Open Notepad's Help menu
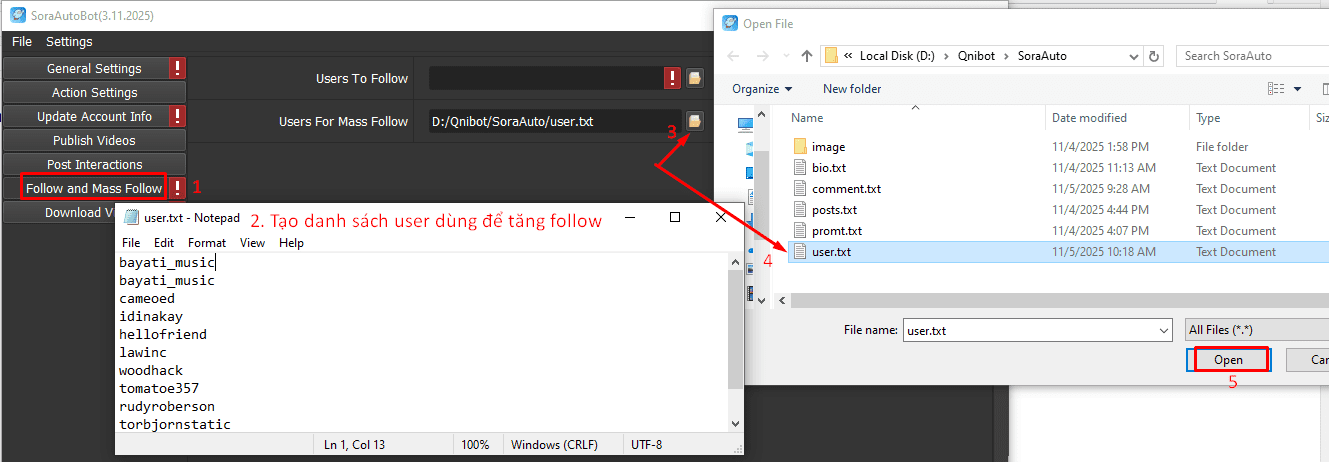The width and height of the screenshot is (1329, 462). pos(291,243)
